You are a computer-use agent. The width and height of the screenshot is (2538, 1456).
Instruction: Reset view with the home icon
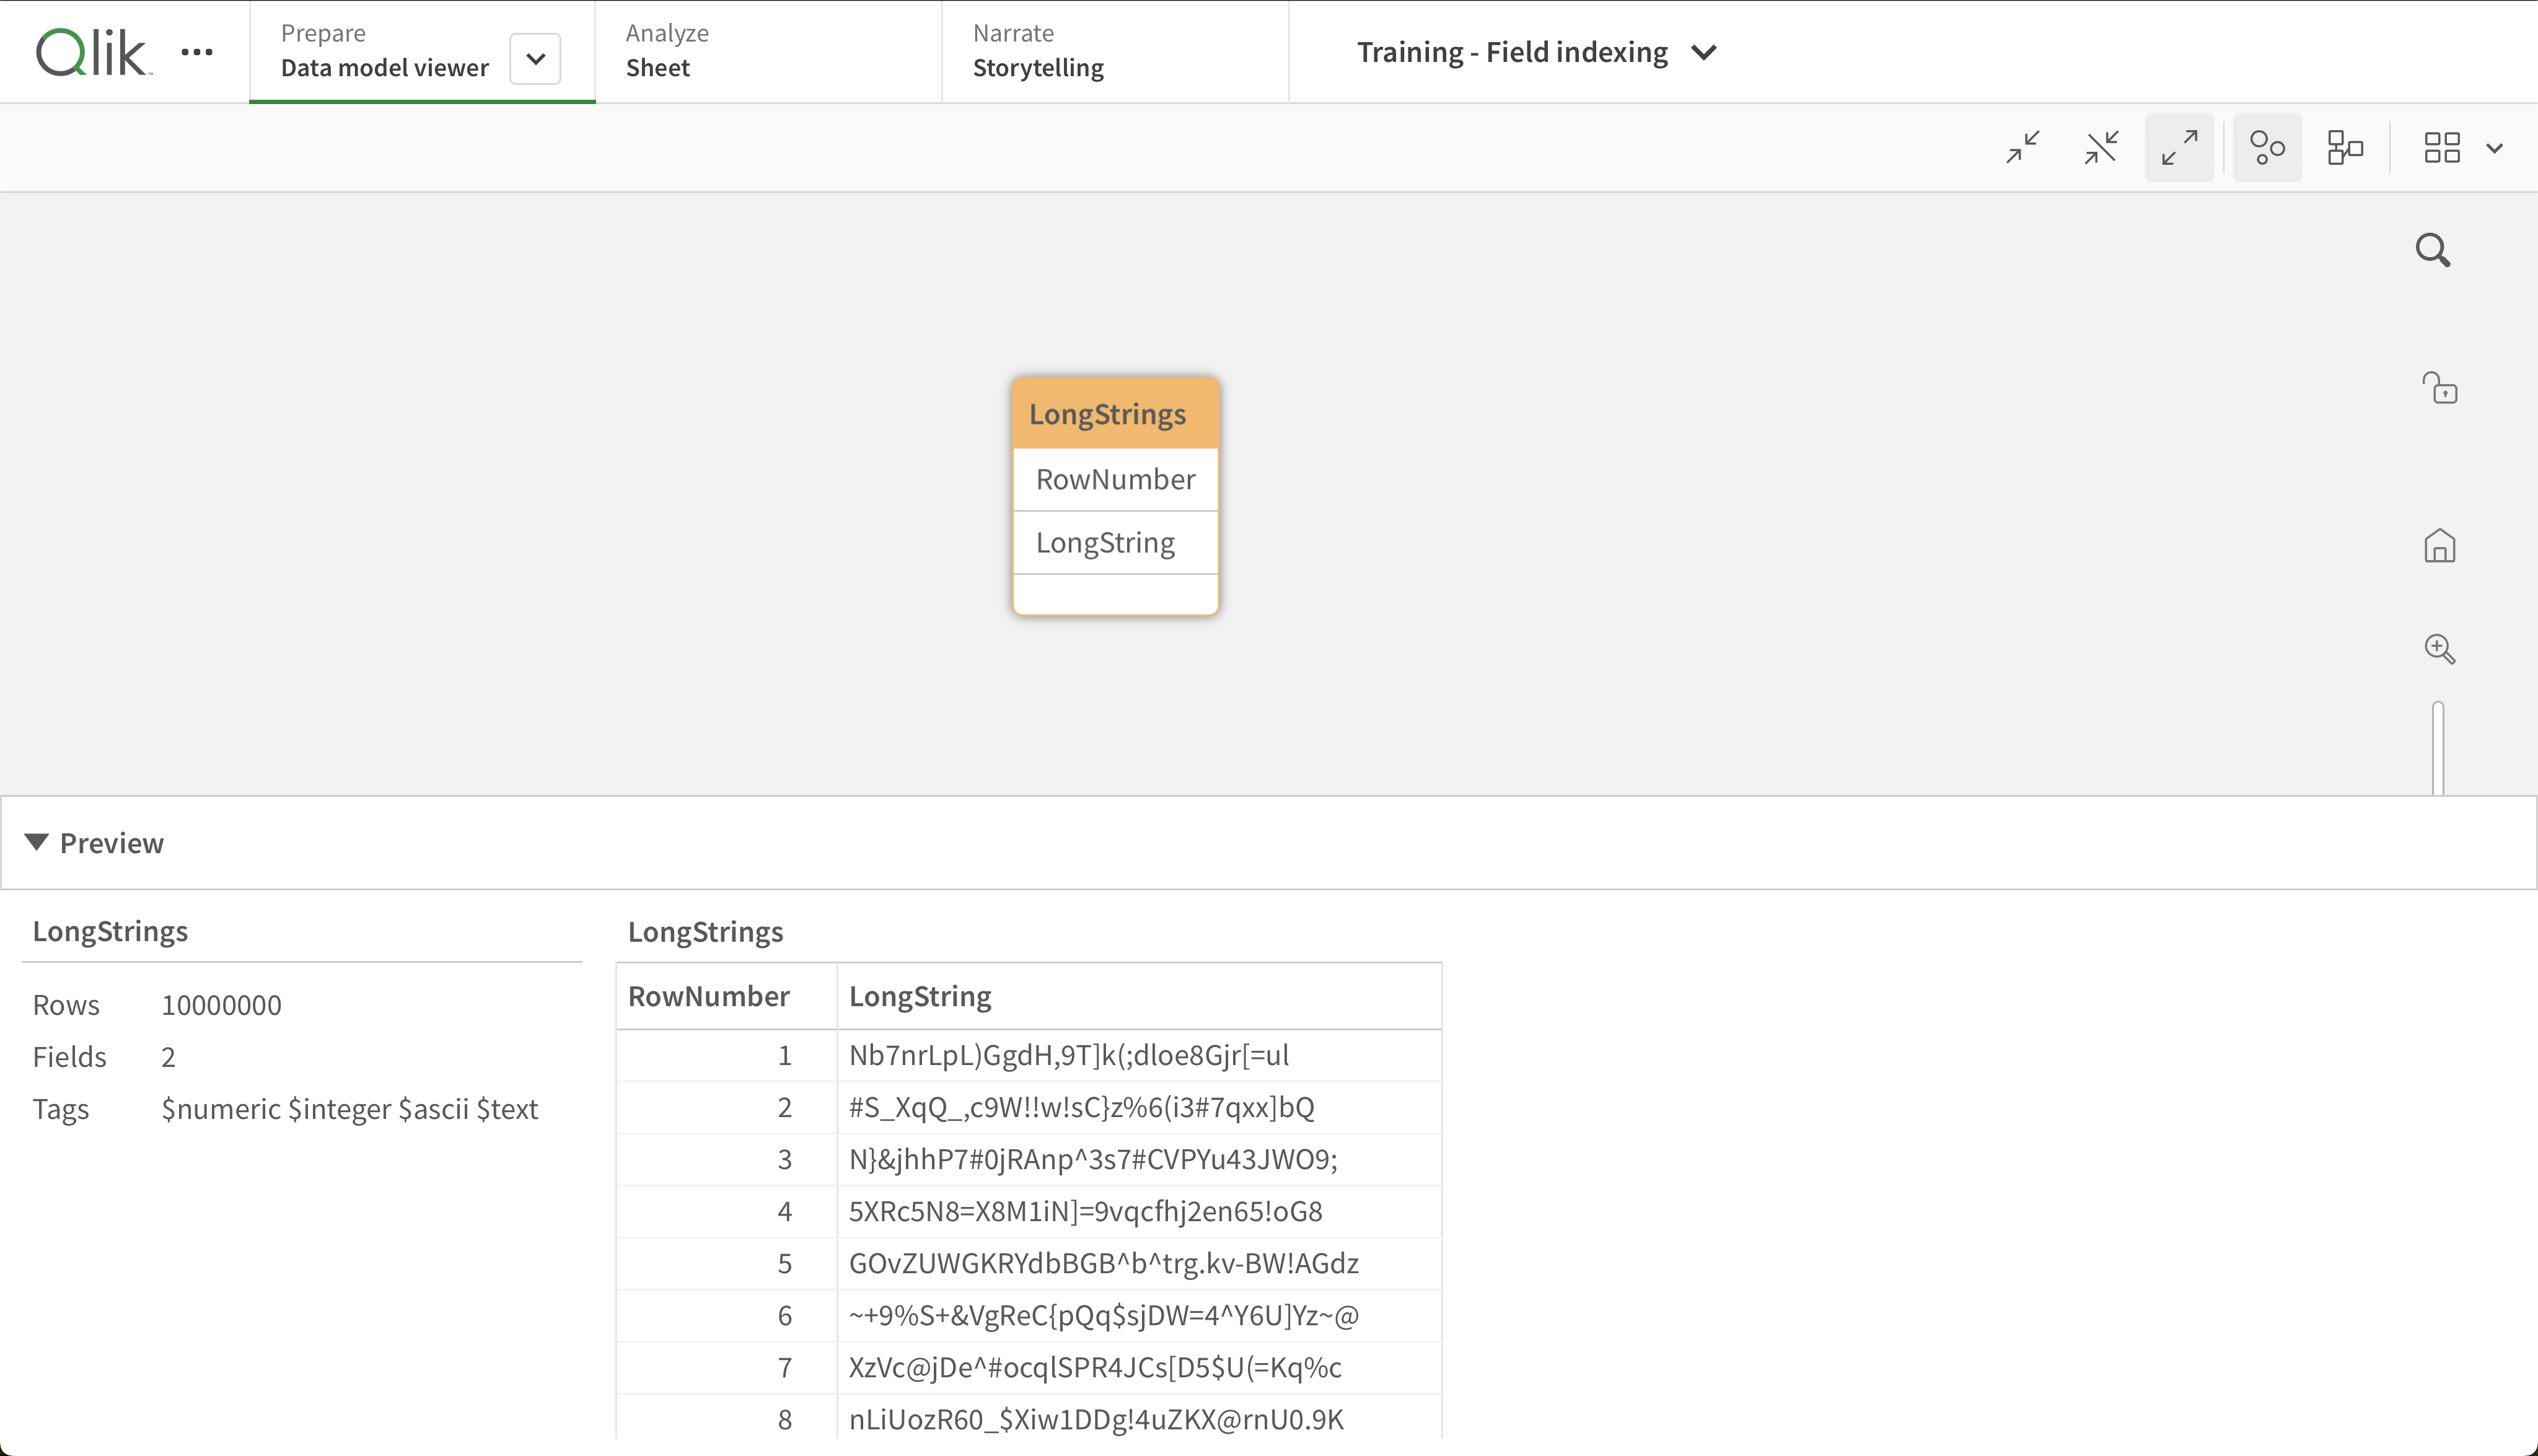2440,546
